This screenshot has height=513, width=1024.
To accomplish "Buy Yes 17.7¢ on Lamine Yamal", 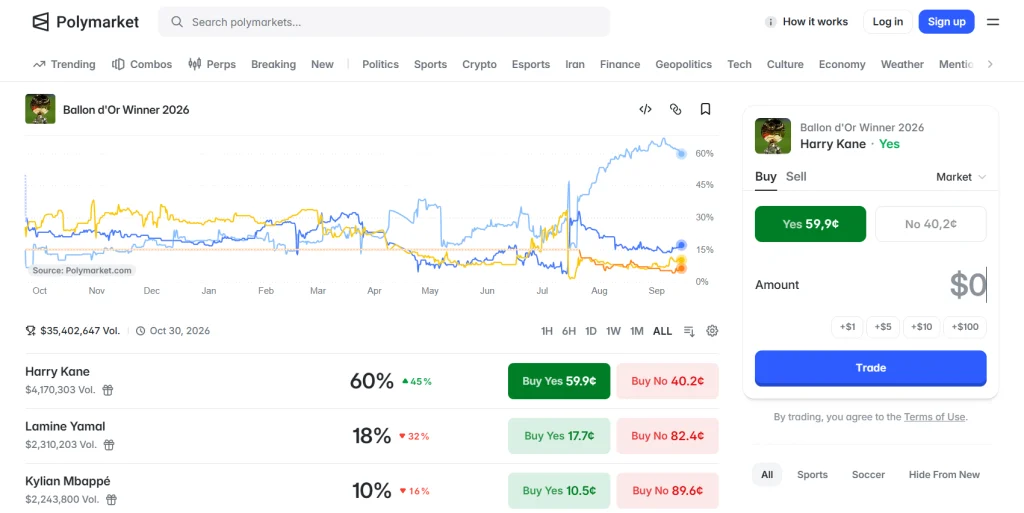I will pos(559,436).
